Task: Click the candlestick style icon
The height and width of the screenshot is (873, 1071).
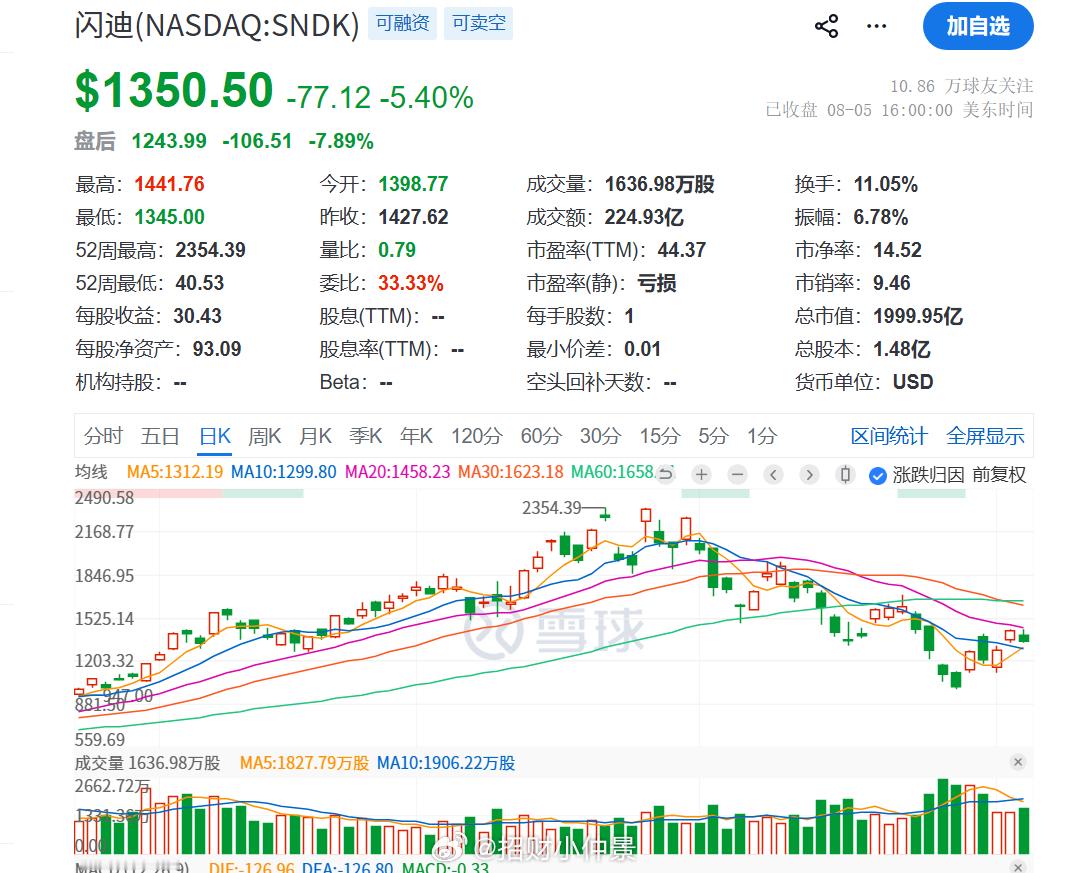Action: (846, 474)
